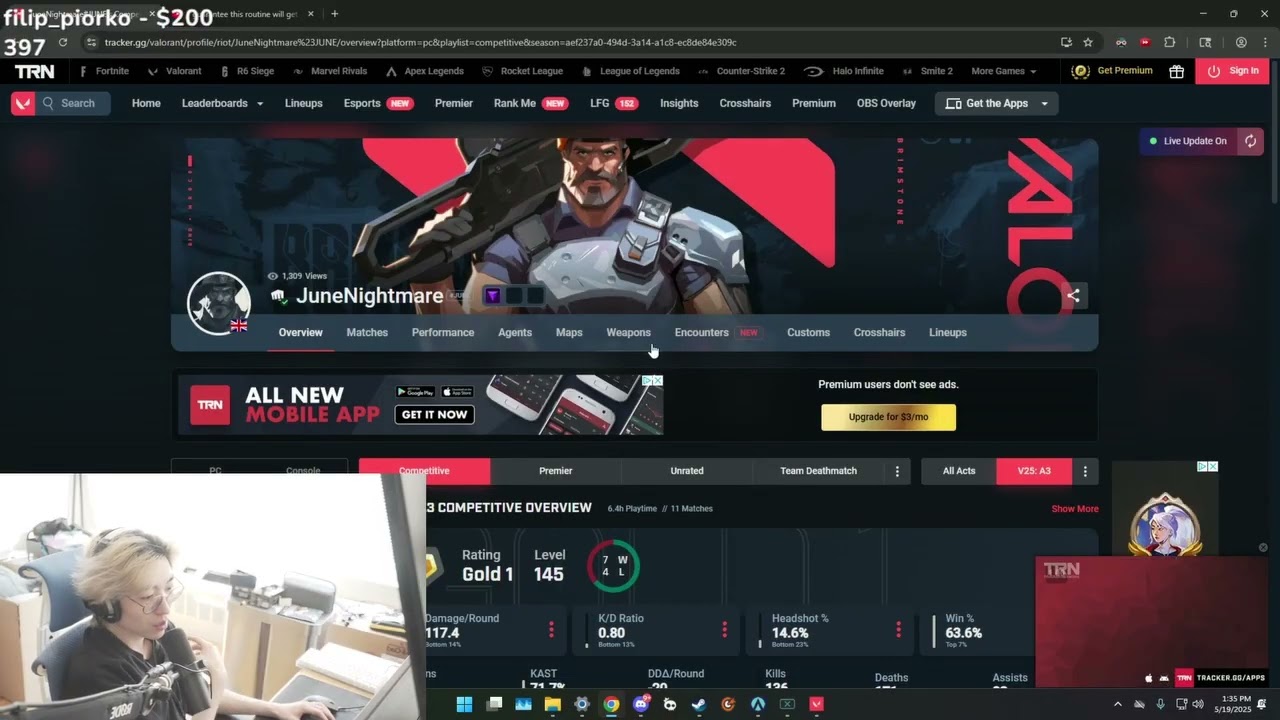
Task: Open Rocket League in games bar
Action: pyautogui.click(x=530, y=71)
